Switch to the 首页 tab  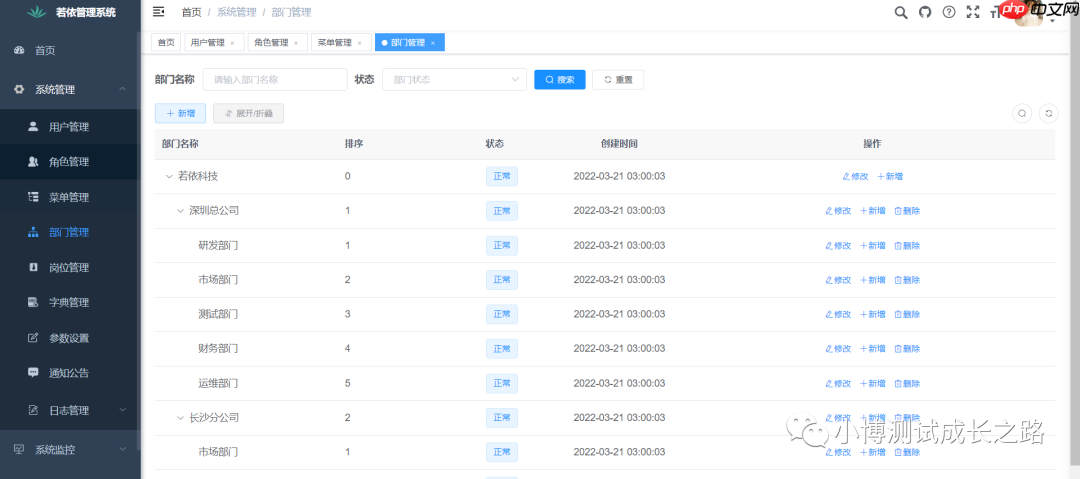[x=166, y=43]
